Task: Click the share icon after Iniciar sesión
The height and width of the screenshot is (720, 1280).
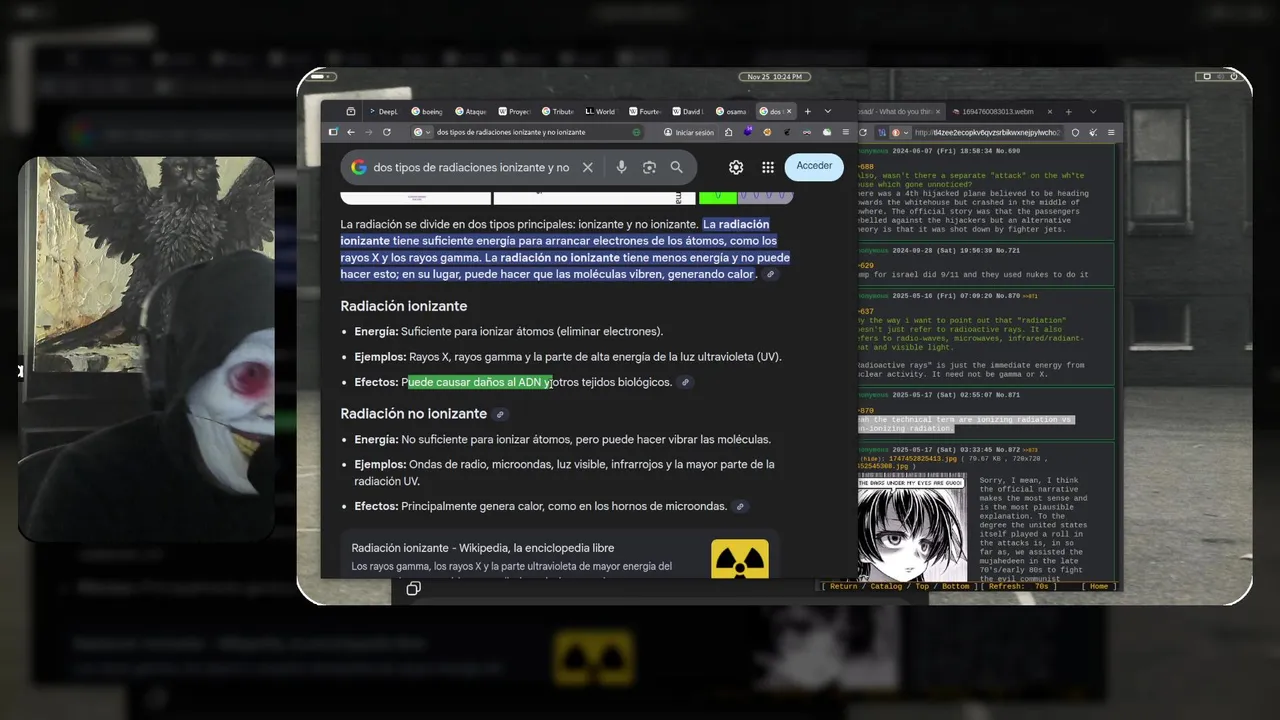Action: [x=729, y=132]
